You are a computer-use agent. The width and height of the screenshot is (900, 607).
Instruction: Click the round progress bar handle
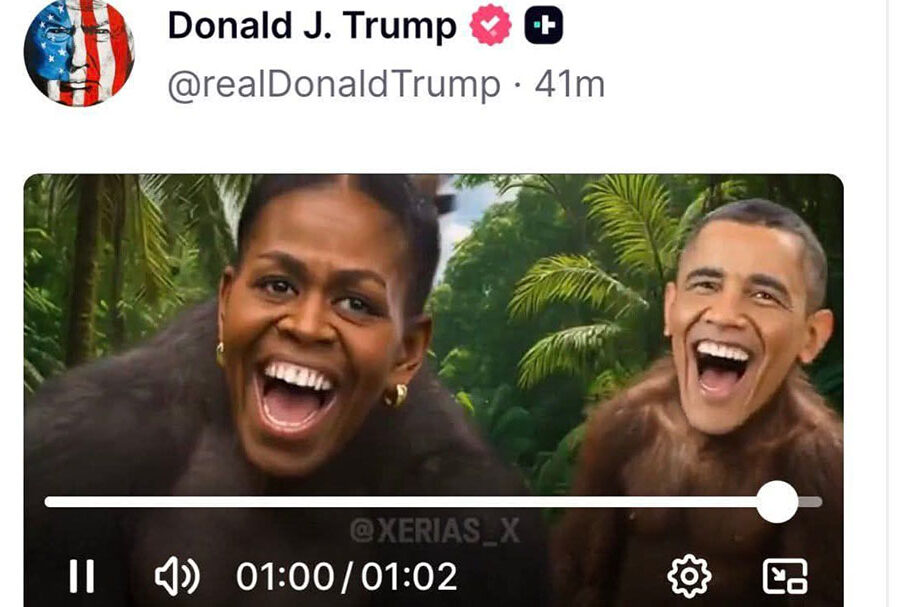(777, 502)
